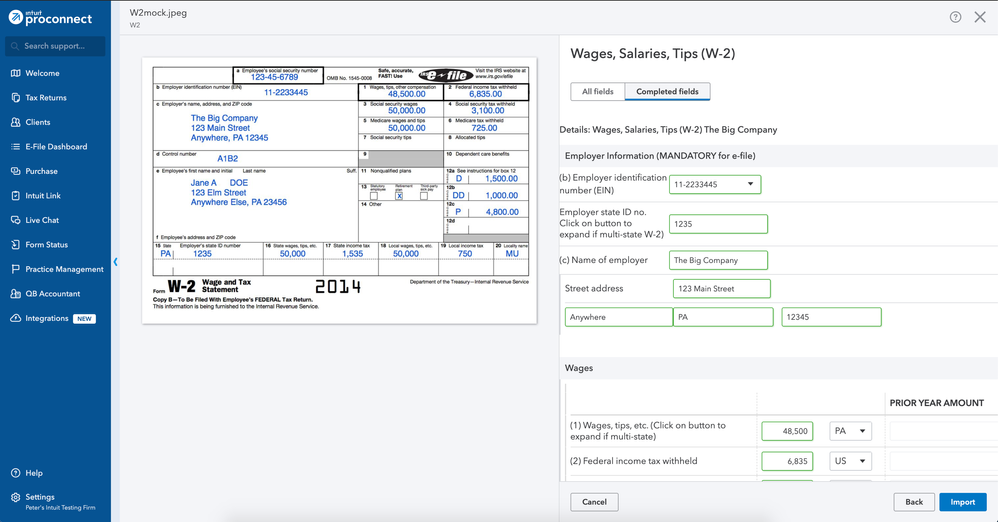Toggle Retirement plan checkbox on W-2 image
This screenshot has height=522, width=998.
(x=399, y=196)
